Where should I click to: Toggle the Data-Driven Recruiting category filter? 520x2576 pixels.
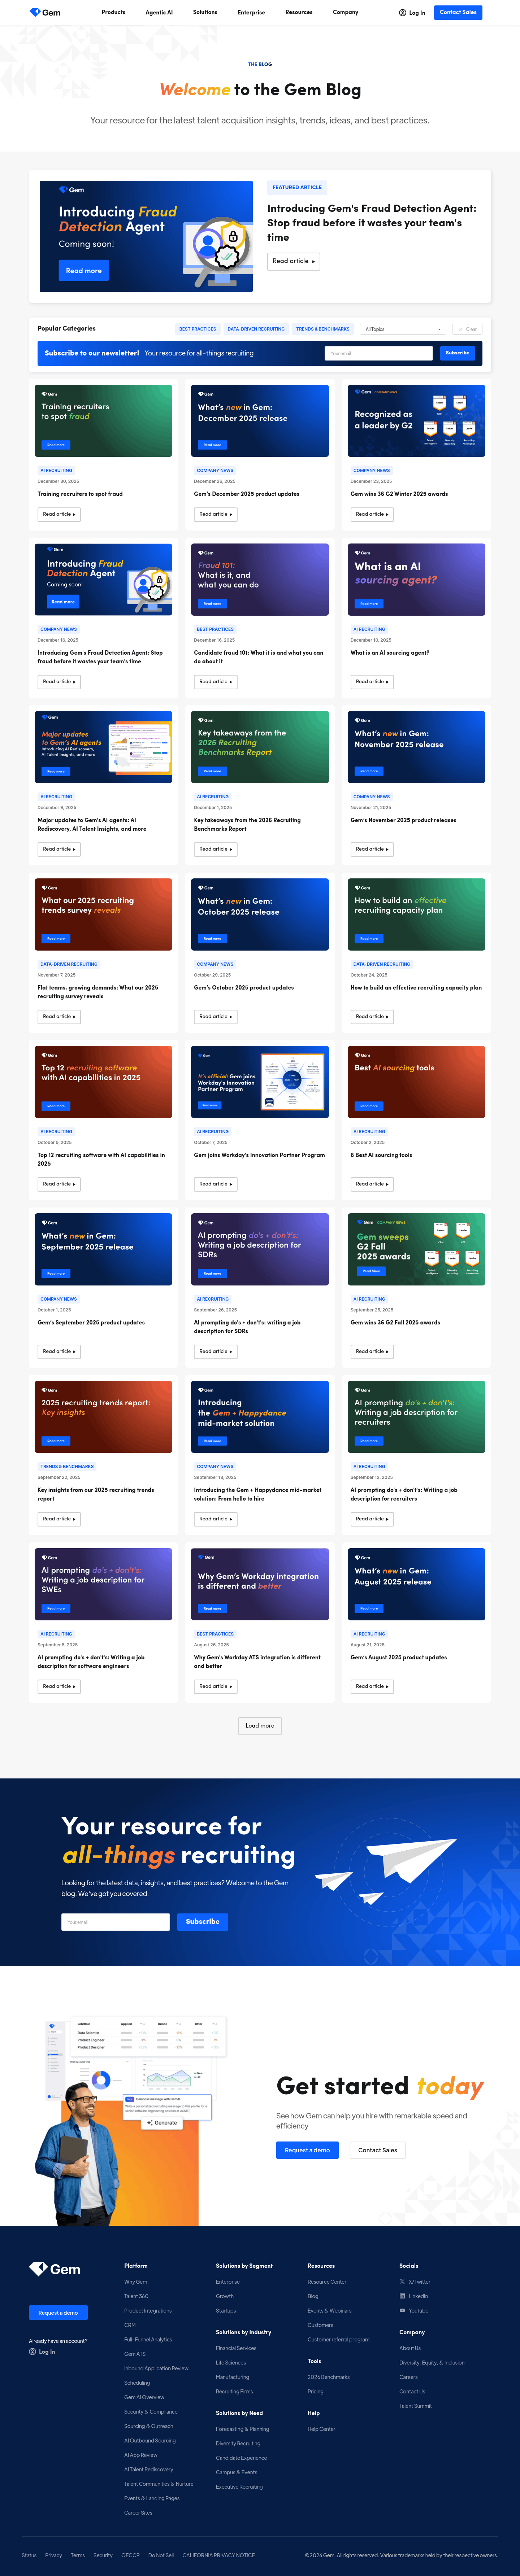tap(256, 329)
